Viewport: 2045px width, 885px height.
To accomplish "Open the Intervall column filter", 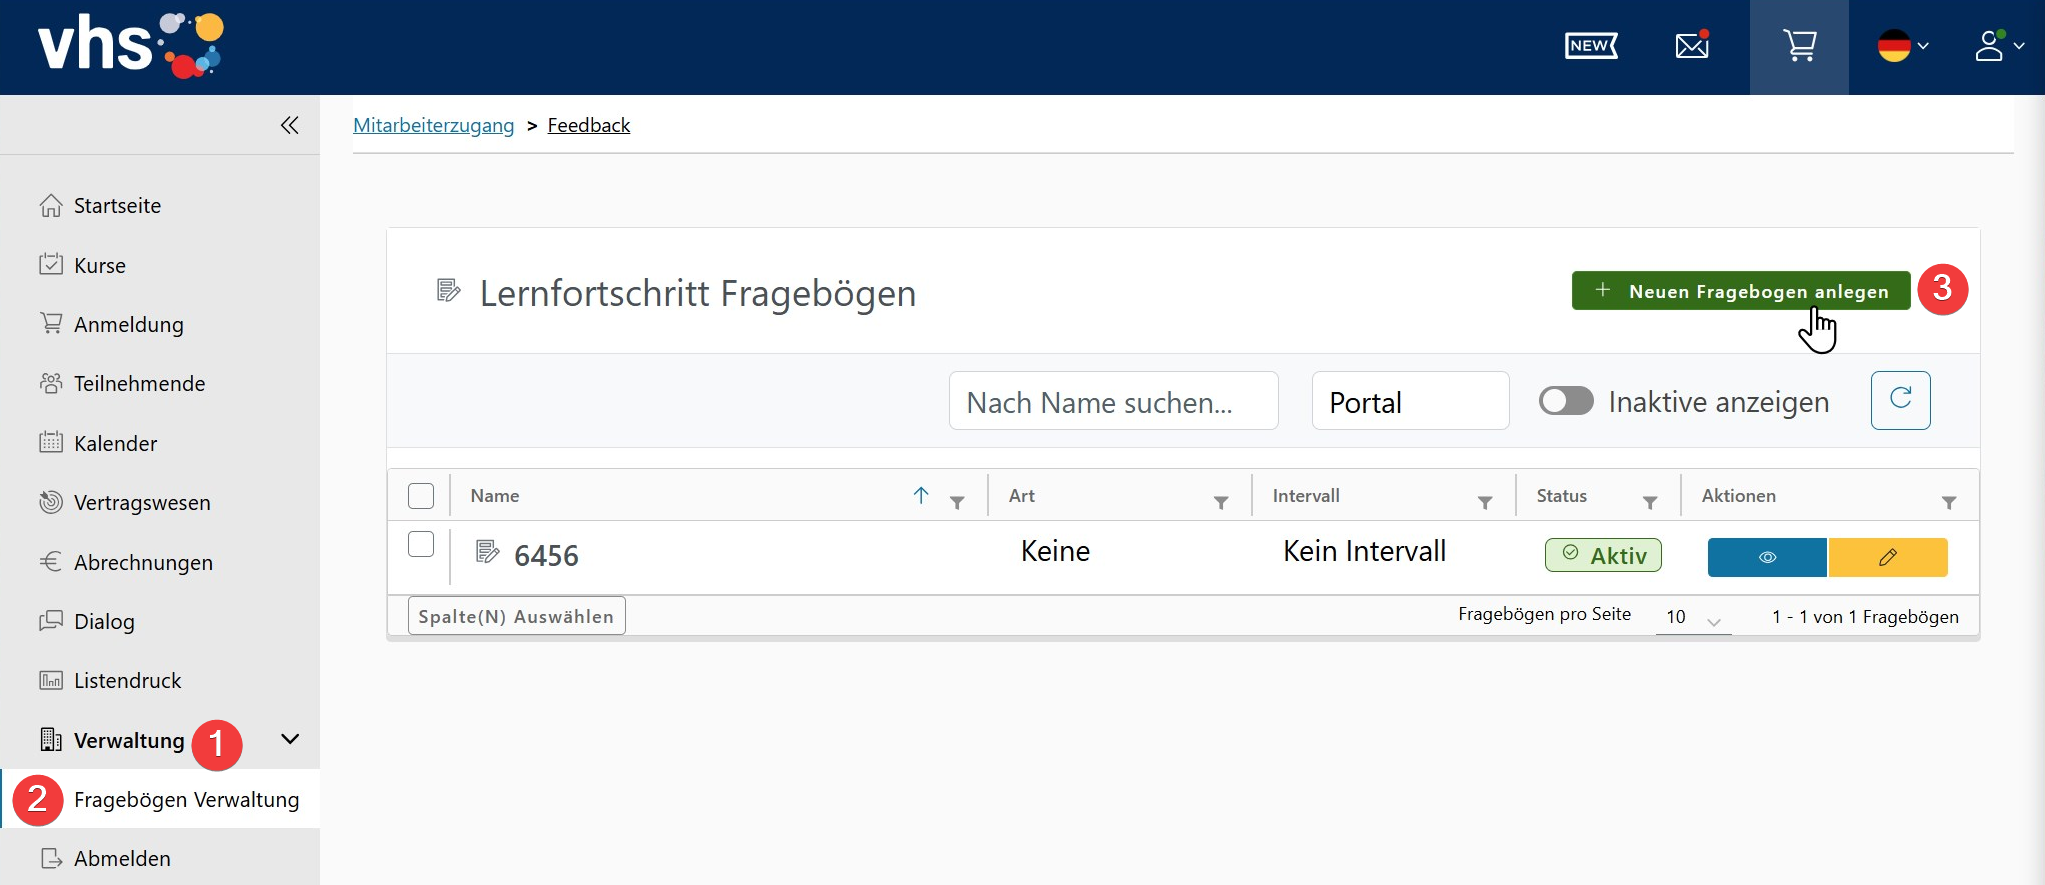I will (x=1485, y=502).
